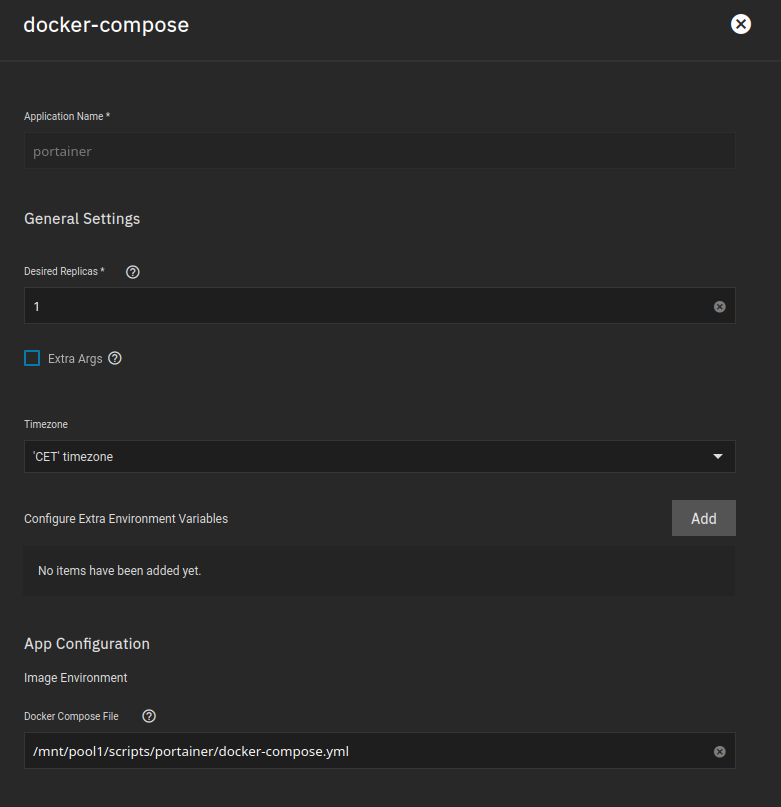The width and height of the screenshot is (781, 807).
Task: Clear the Docker Compose File path
Action: 719,751
